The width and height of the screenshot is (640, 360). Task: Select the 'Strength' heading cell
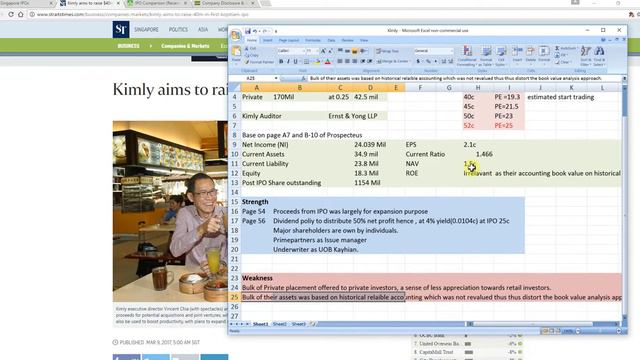point(257,202)
